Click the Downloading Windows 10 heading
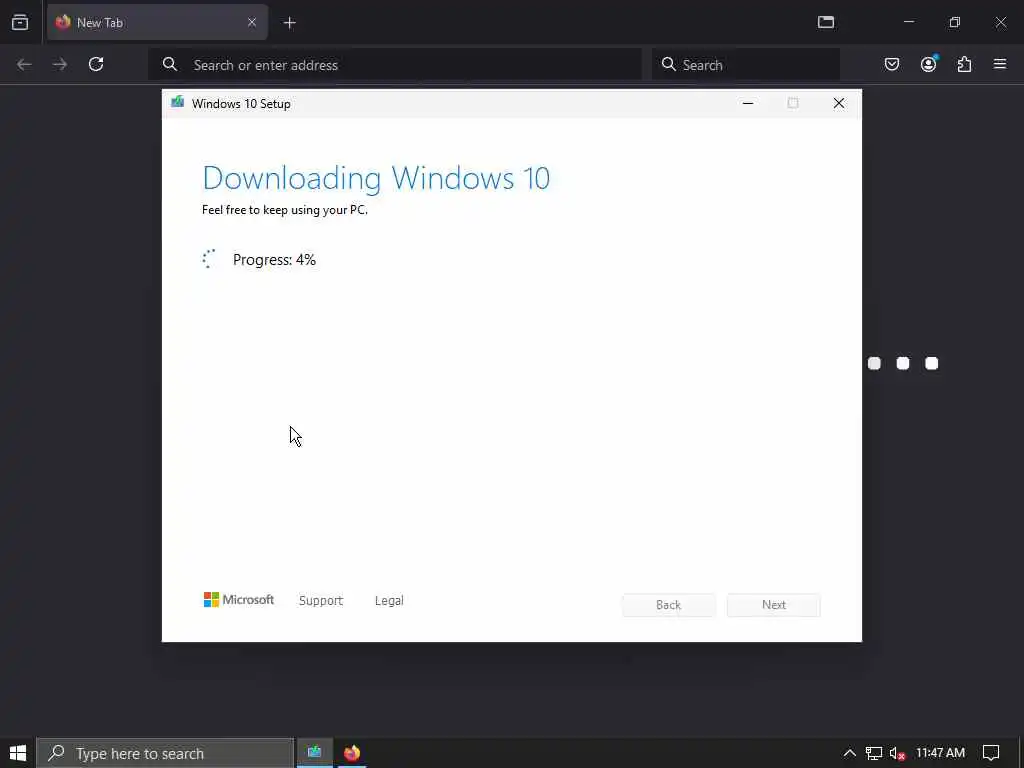Screen dimensions: 1024x768 [x=376, y=178]
